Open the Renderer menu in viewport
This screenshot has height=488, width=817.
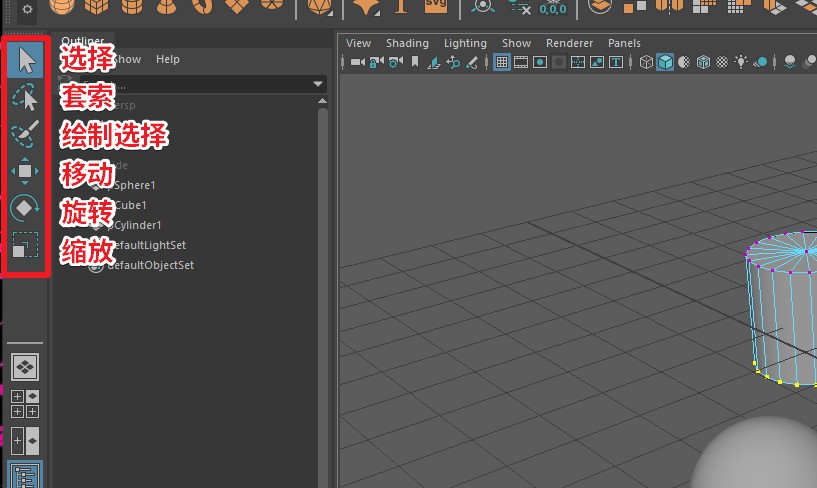pos(569,43)
